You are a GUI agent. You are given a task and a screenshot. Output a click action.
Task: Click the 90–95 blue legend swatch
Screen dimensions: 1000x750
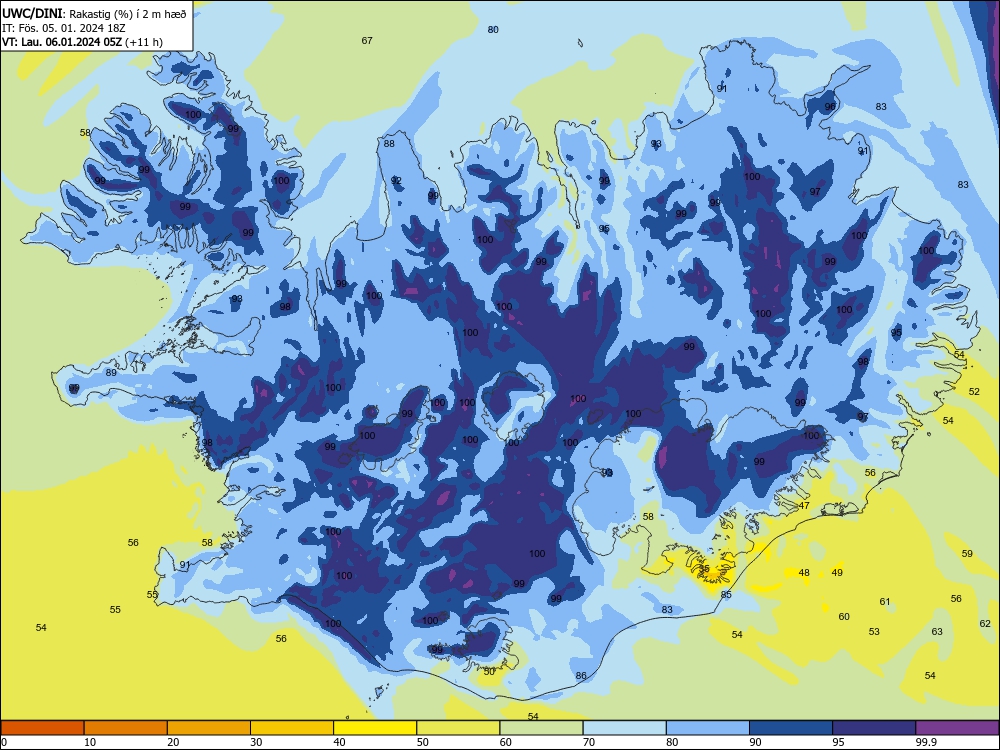coord(791,728)
